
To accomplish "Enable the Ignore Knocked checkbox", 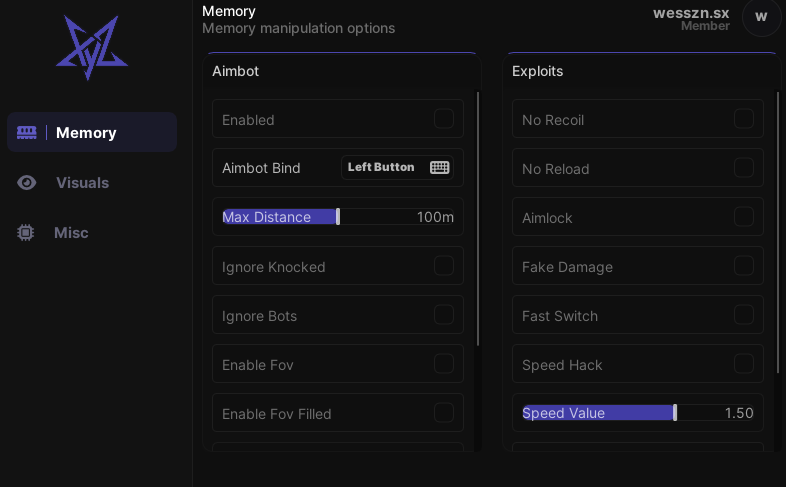I will (444, 266).
